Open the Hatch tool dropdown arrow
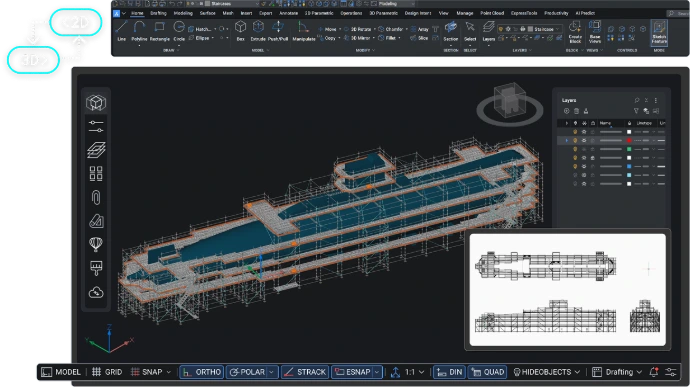Viewport: 690px width, 387px height. pos(215,29)
